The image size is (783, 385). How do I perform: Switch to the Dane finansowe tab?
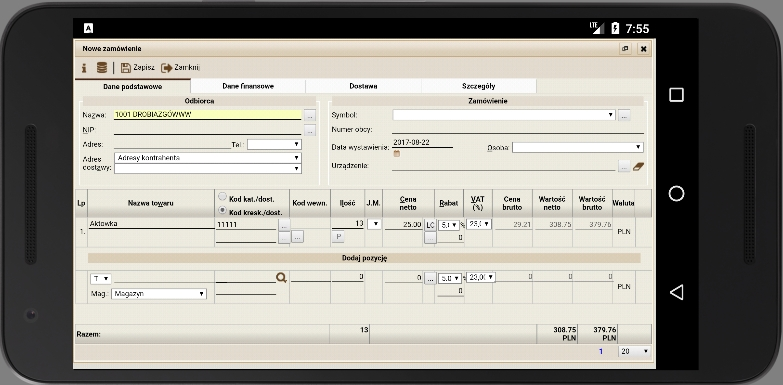(248, 86)
